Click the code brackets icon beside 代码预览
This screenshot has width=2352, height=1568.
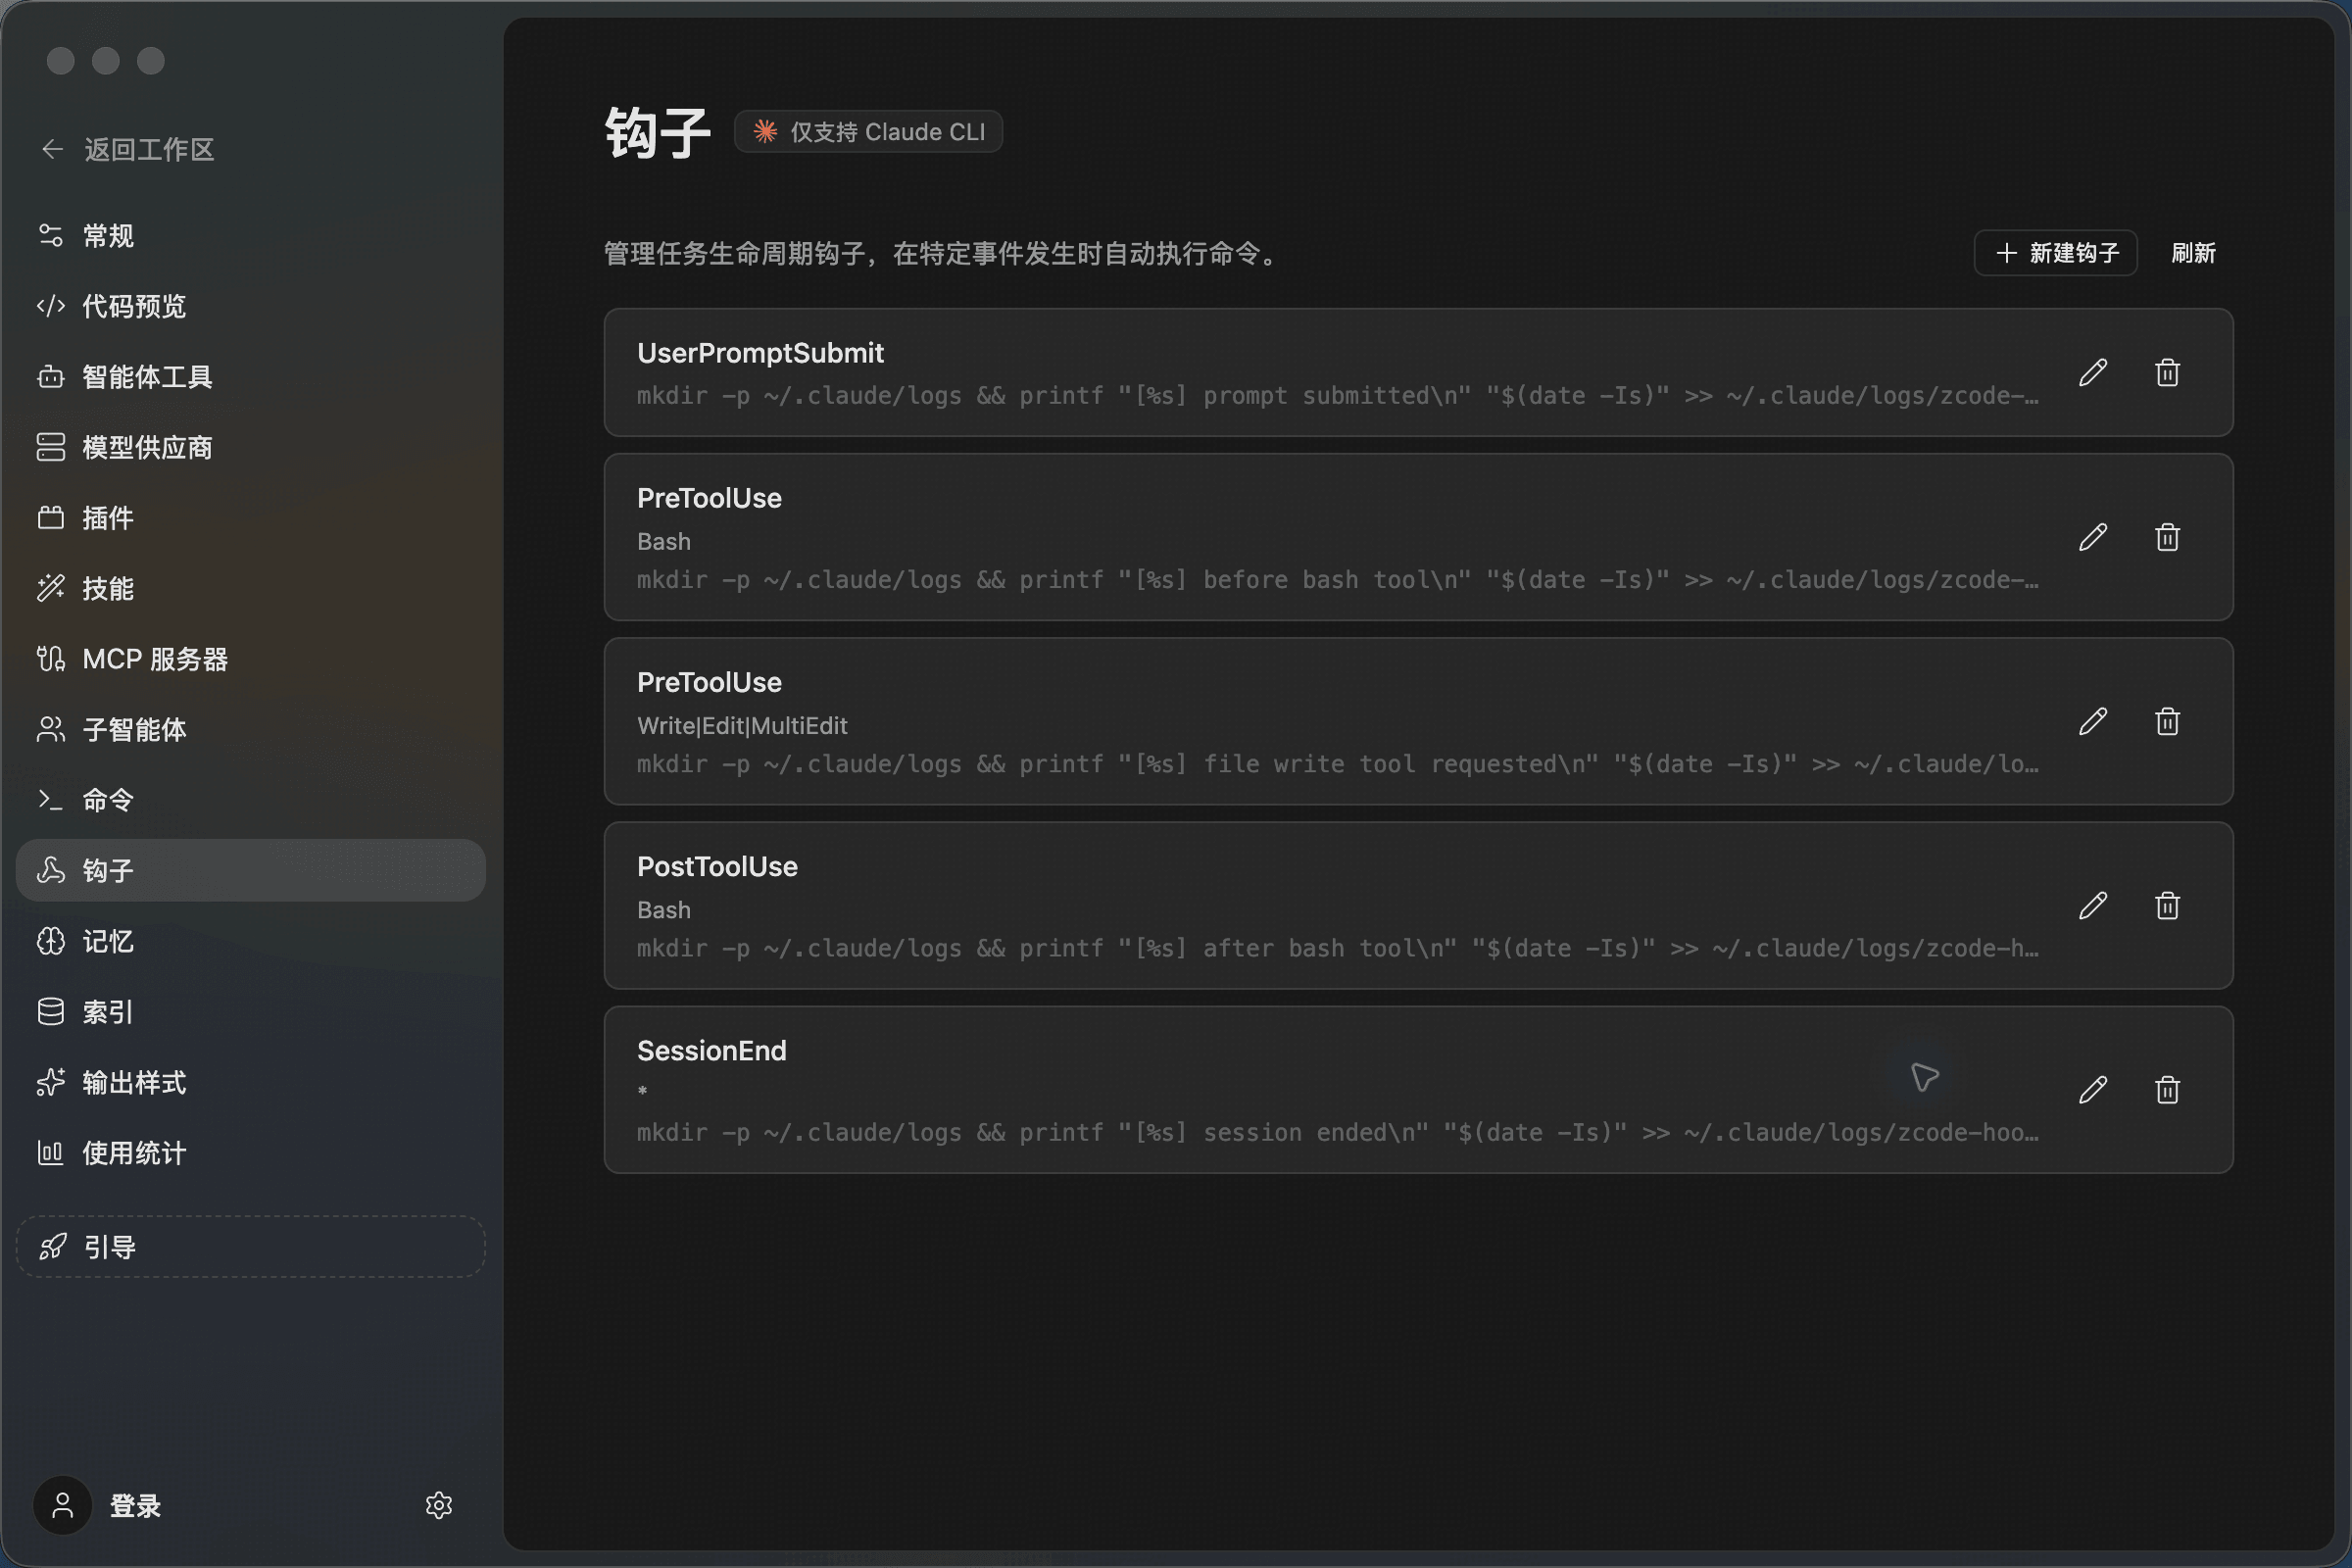coord(51,306)
